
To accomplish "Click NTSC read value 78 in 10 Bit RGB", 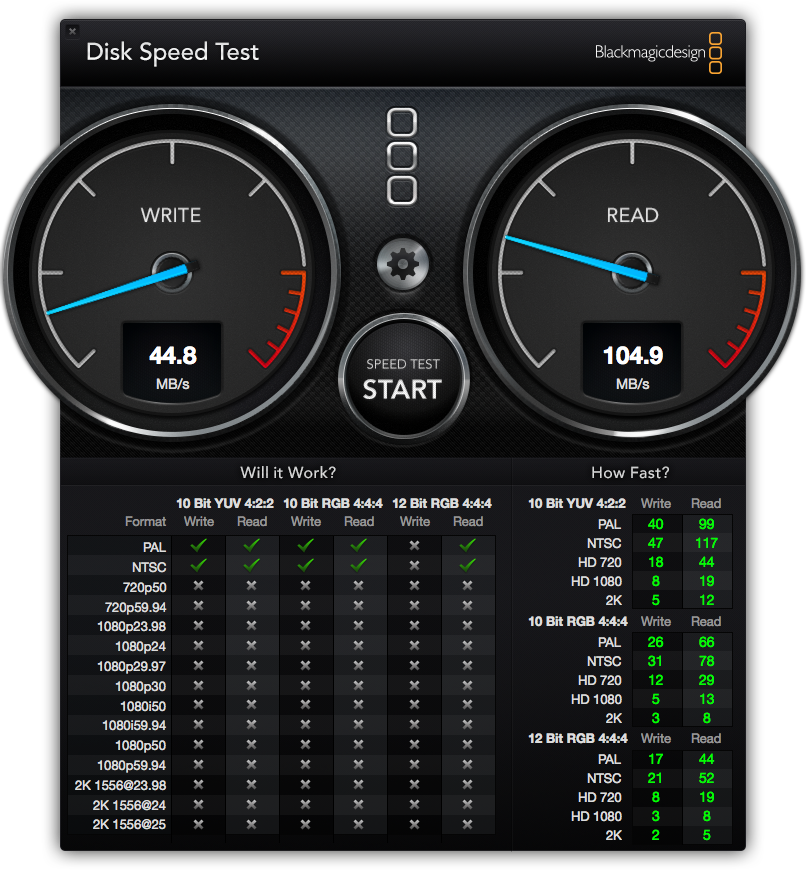I will [706, 661].
